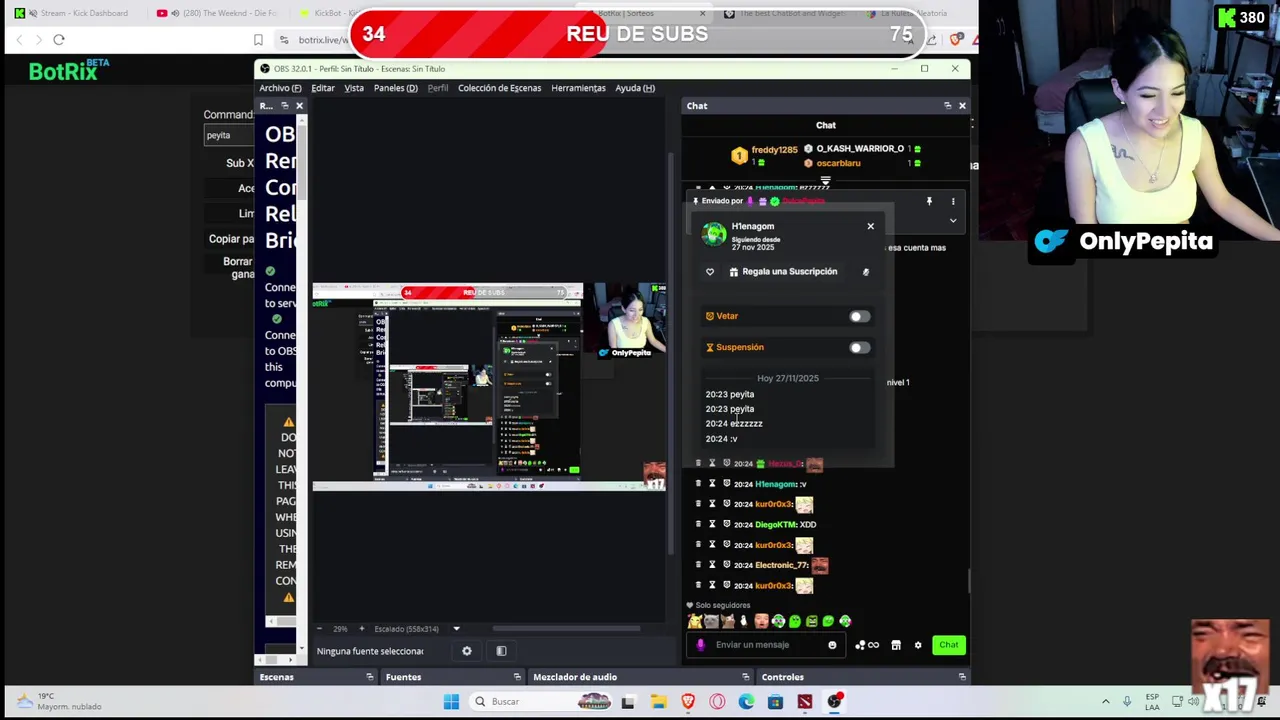Open three-dot menu on pinned message
The height and width of the screenshot is (720, 1280).
[953, 202]
